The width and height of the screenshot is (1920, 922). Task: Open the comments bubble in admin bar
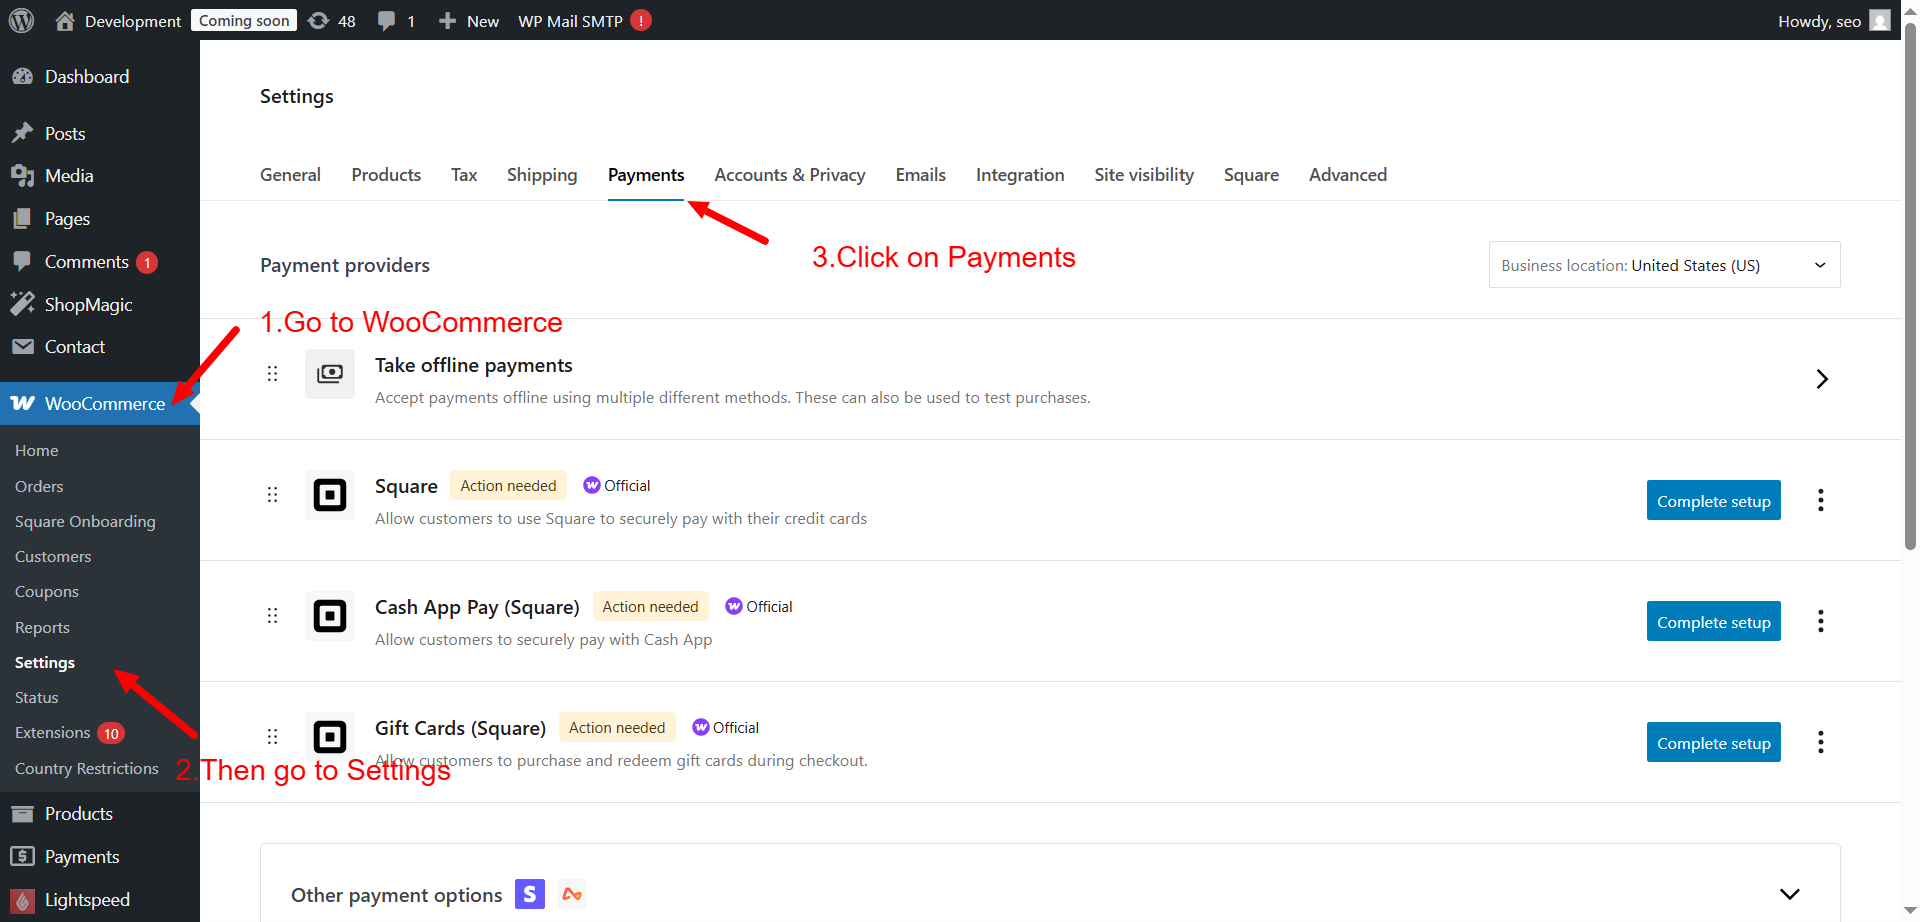tap(386, 21)
